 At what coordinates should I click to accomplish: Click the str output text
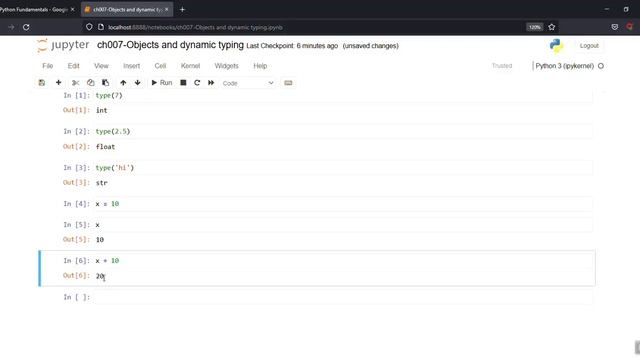point(102,183)
